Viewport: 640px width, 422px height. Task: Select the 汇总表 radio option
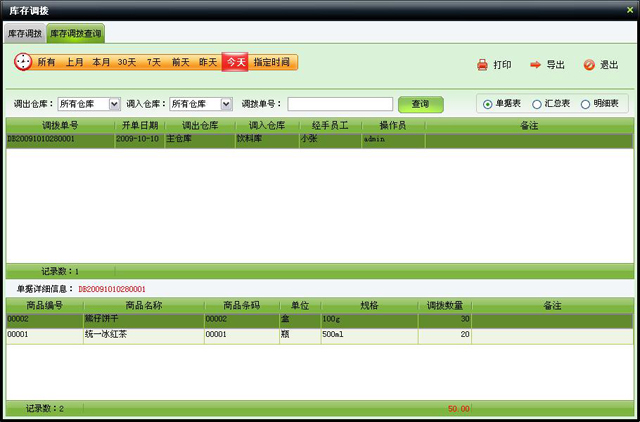point(537,104)
